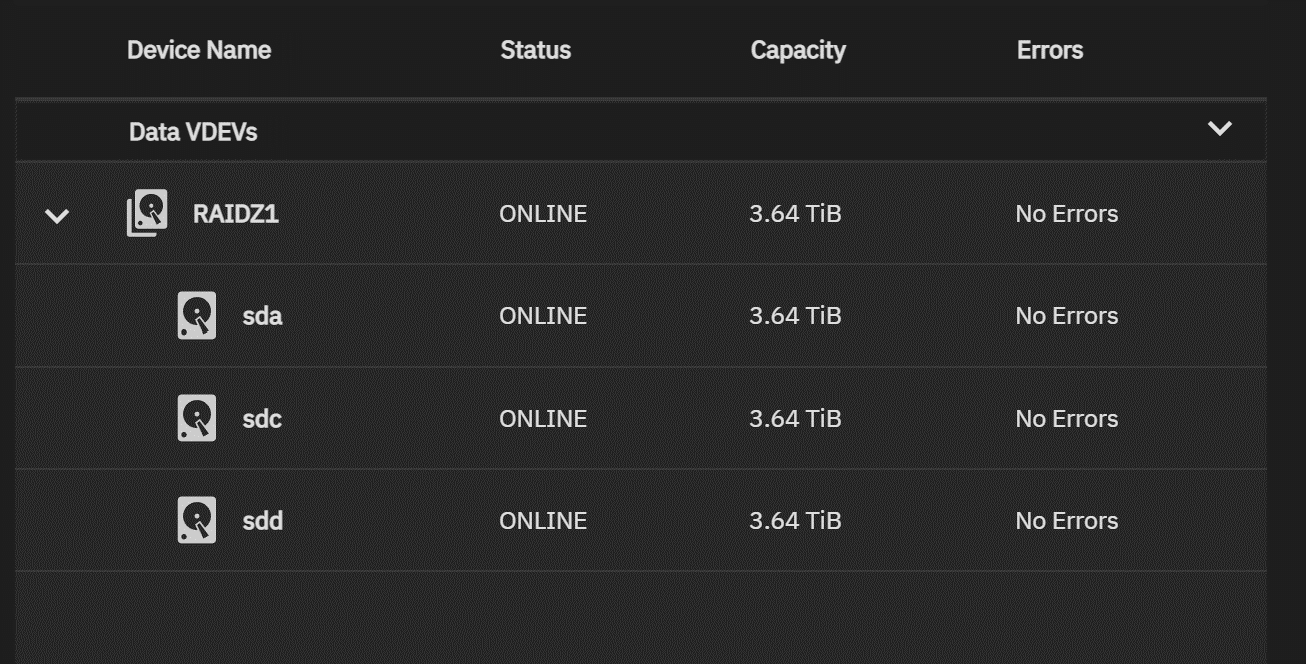Select the RAIDZ1 vdev label
This screenshot has width=1306, height=664.
(235, 214)
